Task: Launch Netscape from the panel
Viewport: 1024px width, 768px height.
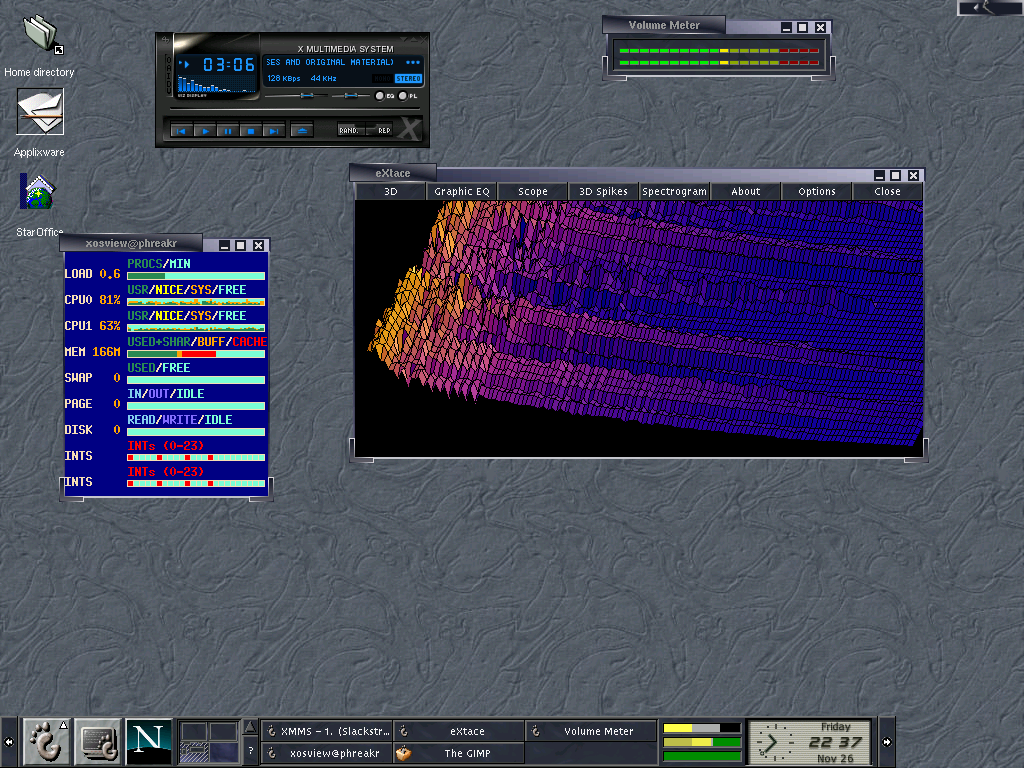Action: click(x=148, y=741)
